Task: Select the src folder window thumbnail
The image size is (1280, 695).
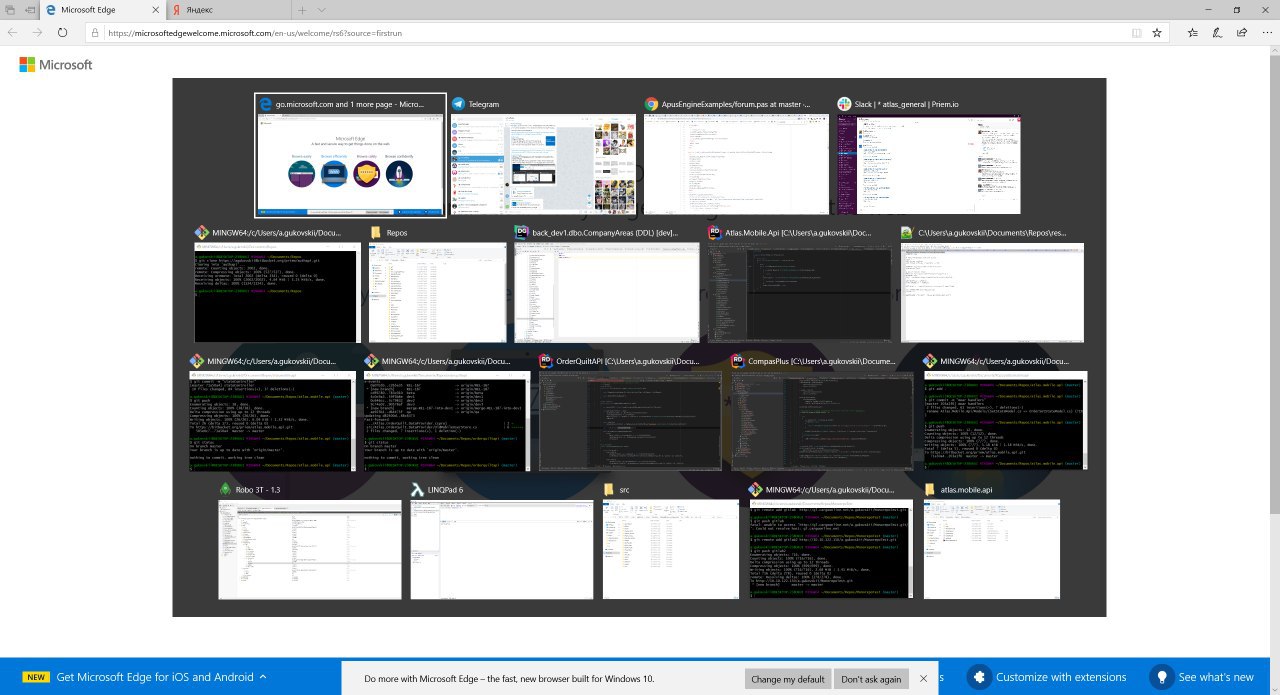Action: tap(672, 541)
